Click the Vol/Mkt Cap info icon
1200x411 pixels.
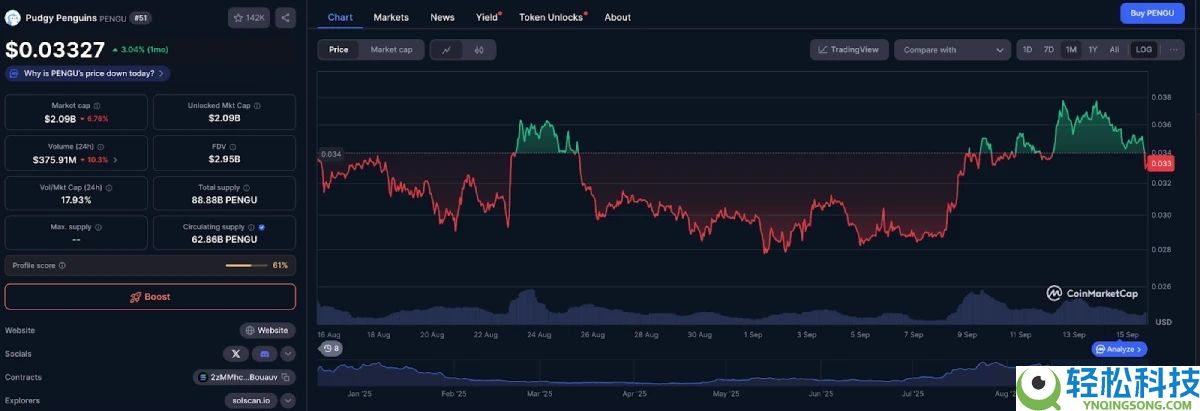pyautogui.click(x=108, y=187)
